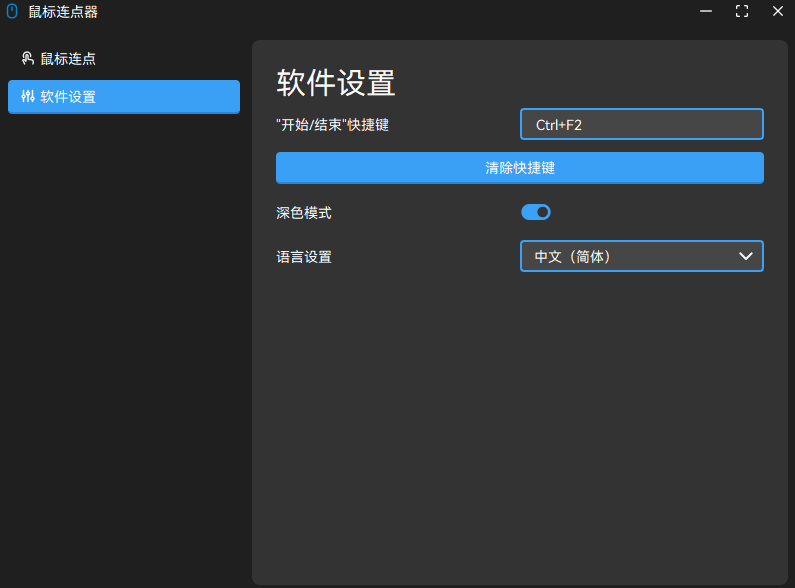Screen dimensions: 795x588
Task: Focus the Ctrl+F2 shortcut input field
Action: tap(641, 124)
